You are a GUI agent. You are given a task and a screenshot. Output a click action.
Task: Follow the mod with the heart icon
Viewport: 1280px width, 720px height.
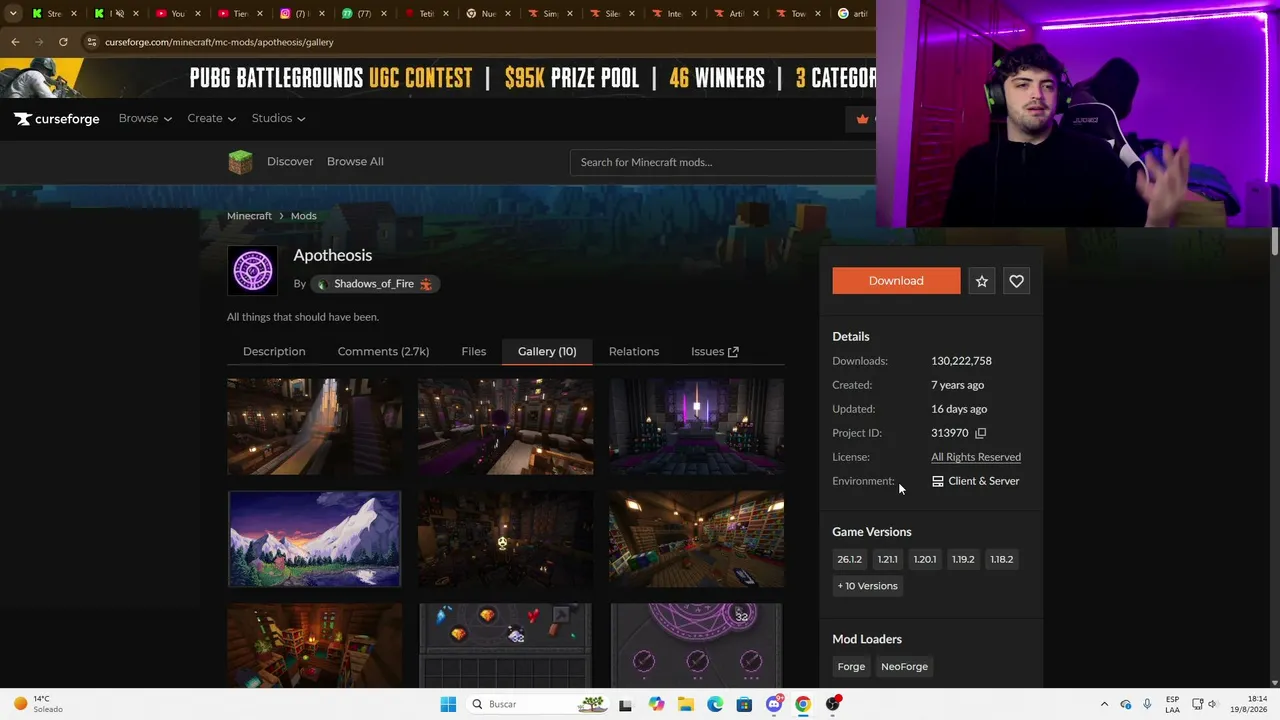(x=1016, y=281)
